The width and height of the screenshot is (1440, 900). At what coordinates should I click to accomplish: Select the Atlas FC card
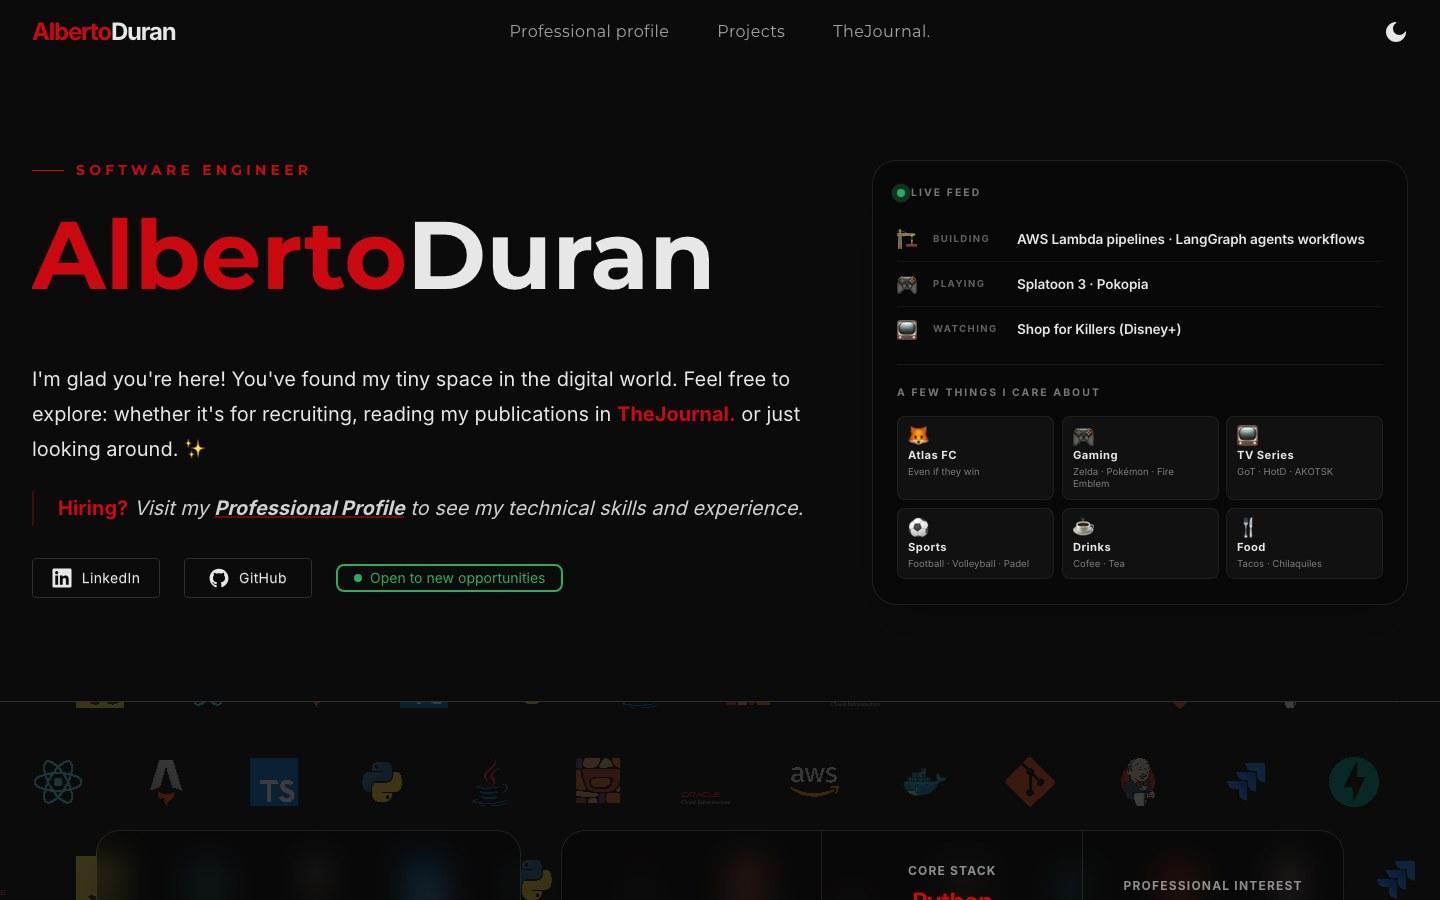975,458
